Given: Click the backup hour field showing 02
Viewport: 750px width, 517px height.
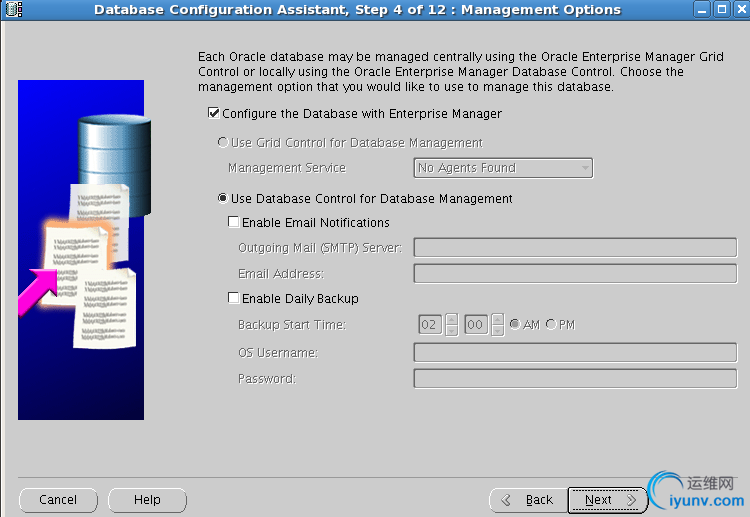Looking at the screenshot, I should click(x=430, y=325).
